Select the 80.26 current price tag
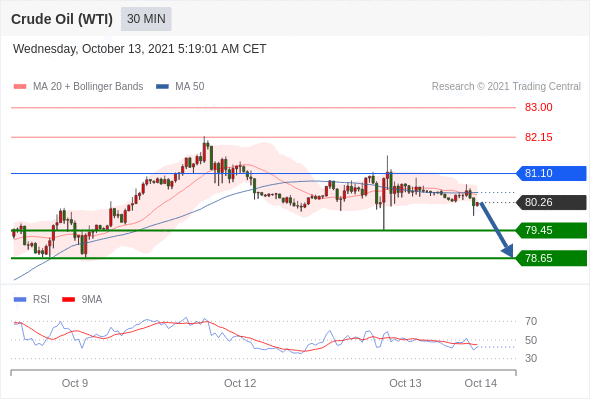The width and height of the screenshot is (590, 400). pos(551,202)
